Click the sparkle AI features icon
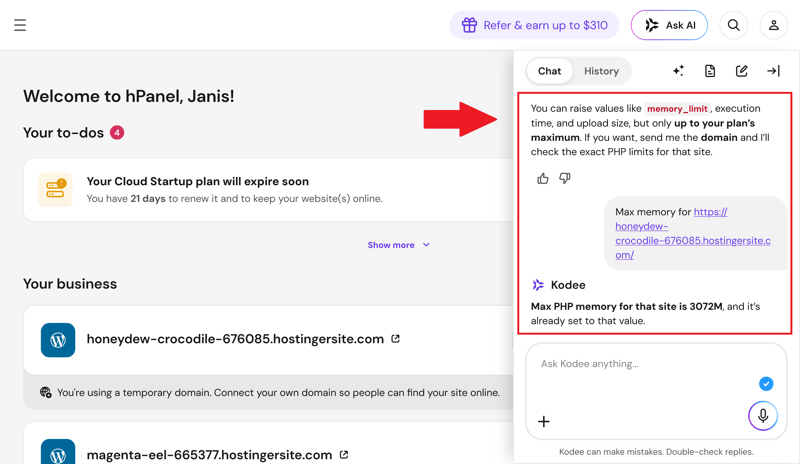 [x=678, y=71]
